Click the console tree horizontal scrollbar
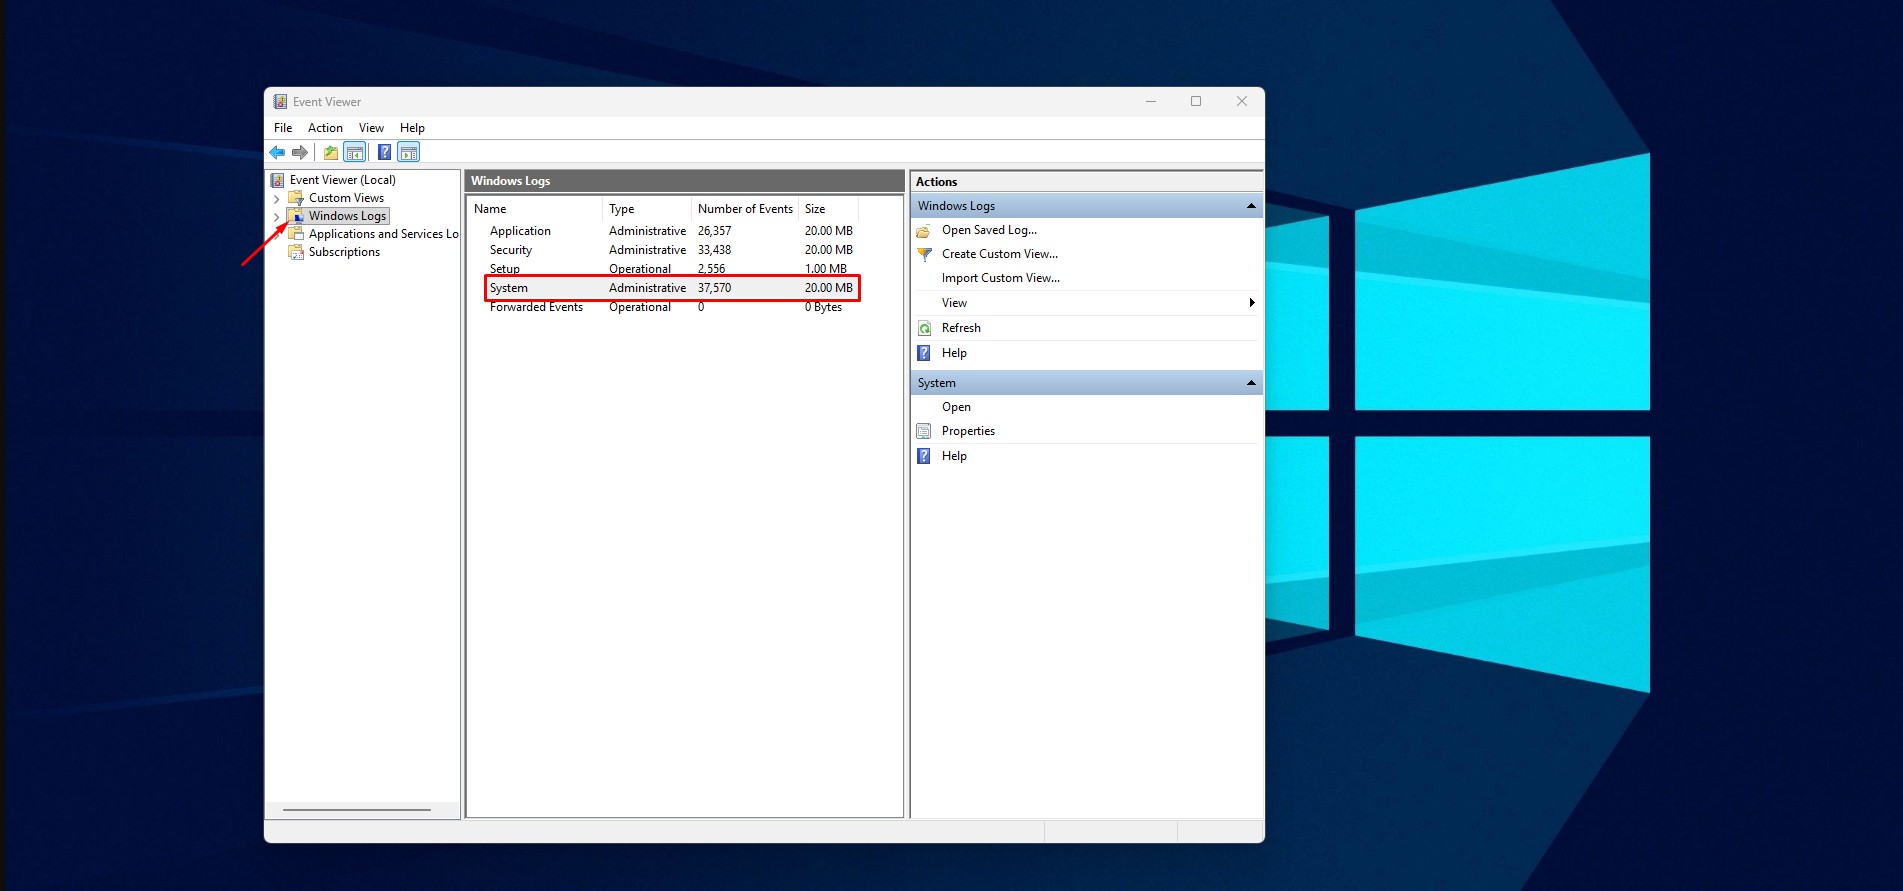The width and height of the screenshot is (1903, 891). tap(357, 810)
